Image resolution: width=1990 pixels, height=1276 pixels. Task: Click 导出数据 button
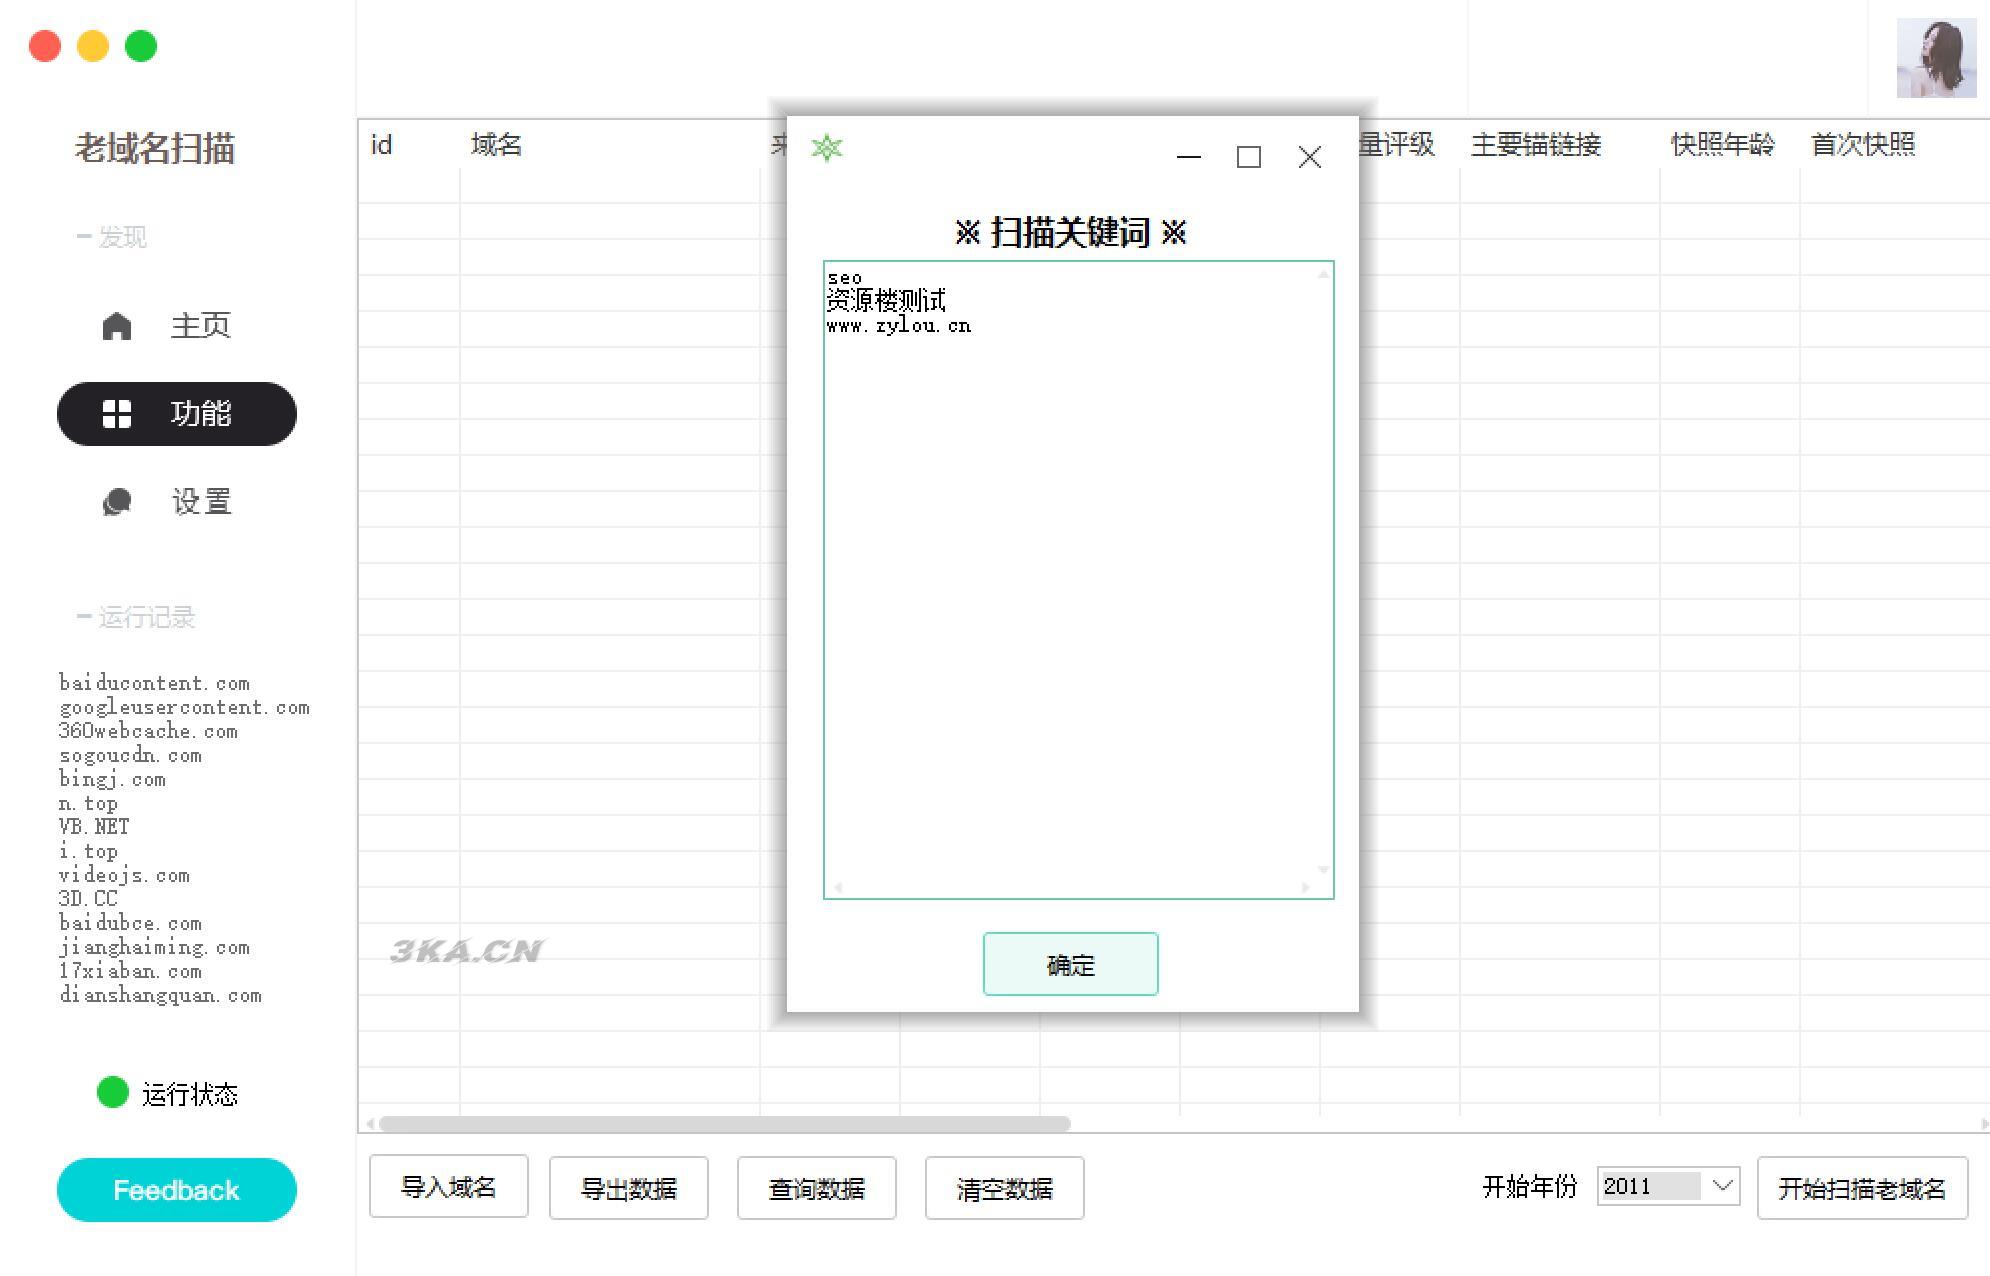point(629,1188)
